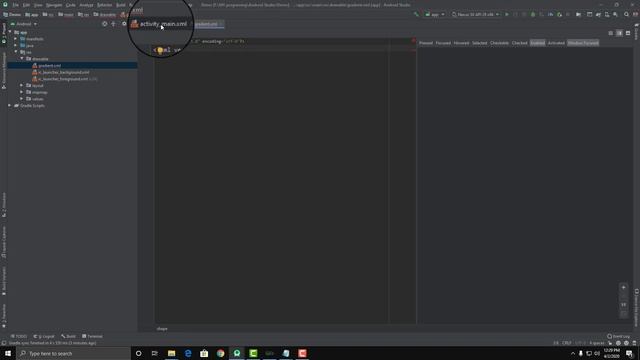Image resolution: width=640 pixels, height=360 pixels.
Task: Open the File menu
Action: pyautogui.click(x=16, y=5)
